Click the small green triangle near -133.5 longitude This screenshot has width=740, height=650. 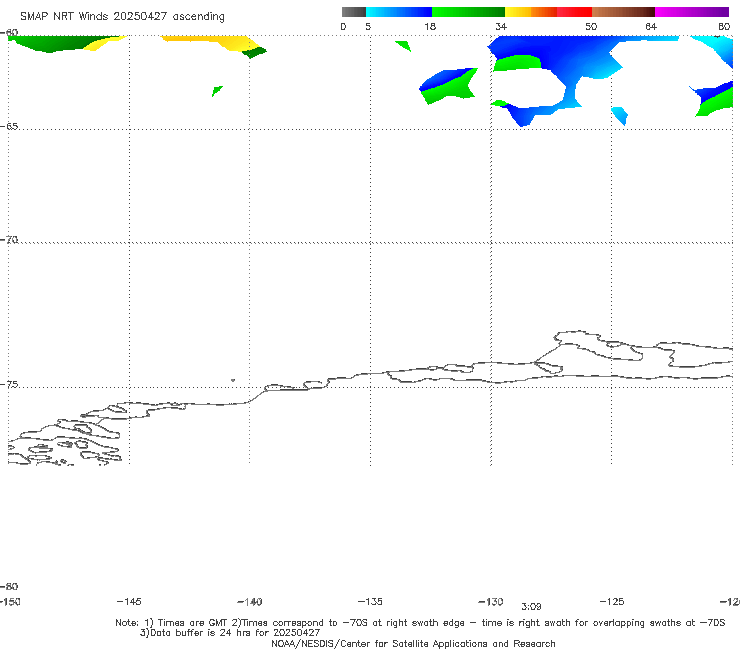(x=404, y=46)
